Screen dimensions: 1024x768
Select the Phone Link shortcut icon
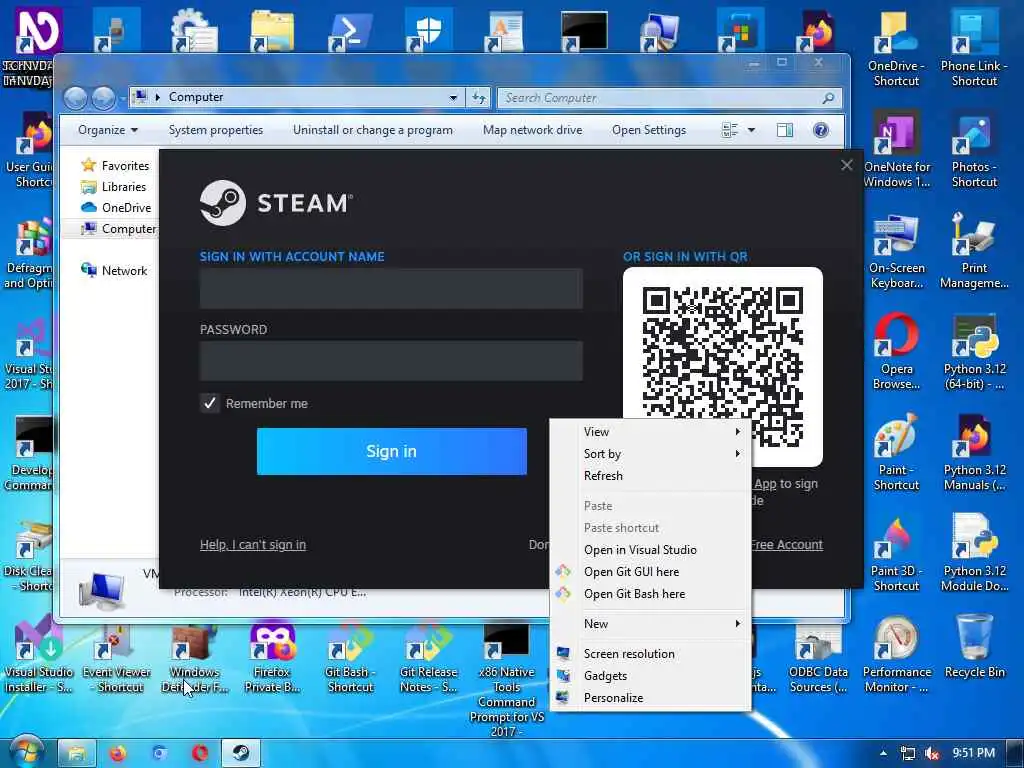click(974, 48)
